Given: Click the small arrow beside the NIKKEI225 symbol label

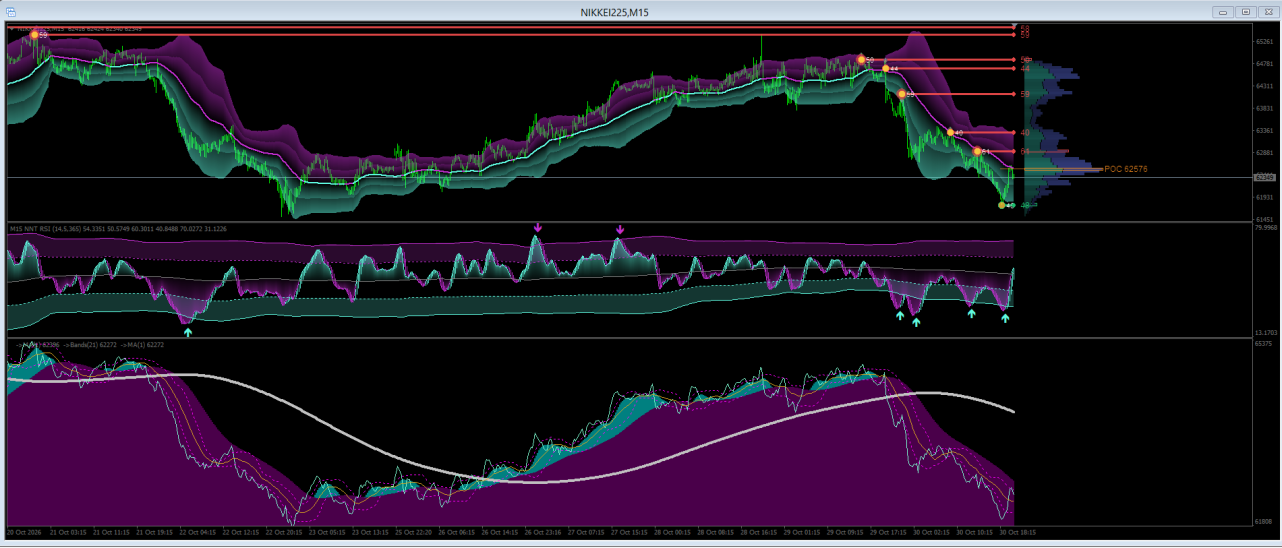Looking at the screenshot, I should click(11, 29).
